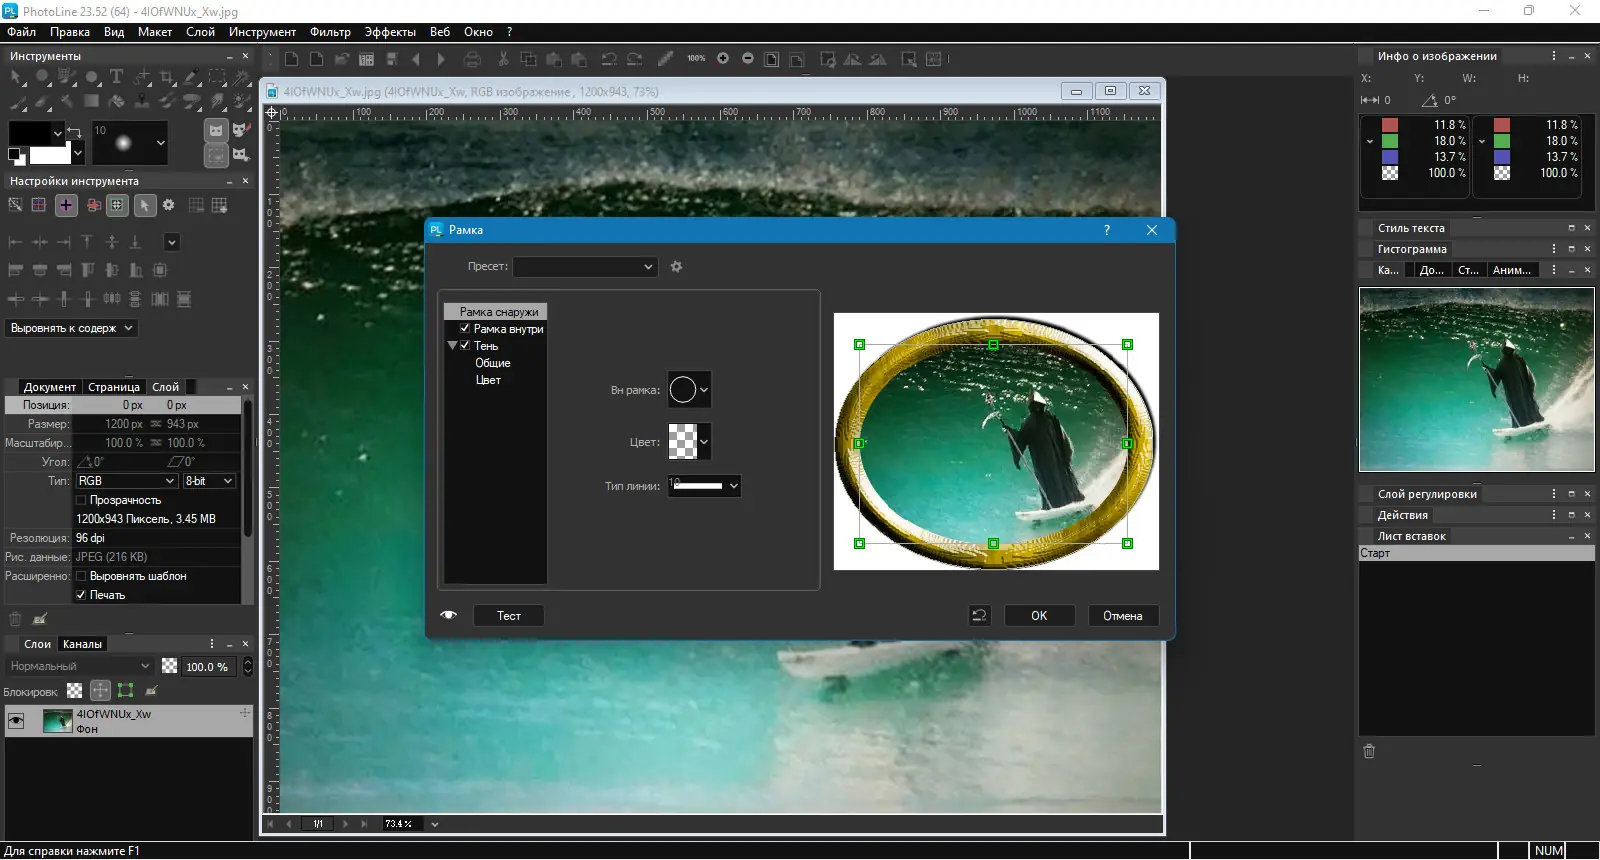Screen dimensions: 1600x860
Task: Click the help question mark in Рамка dialog
Action: [x=1106, y=230]
